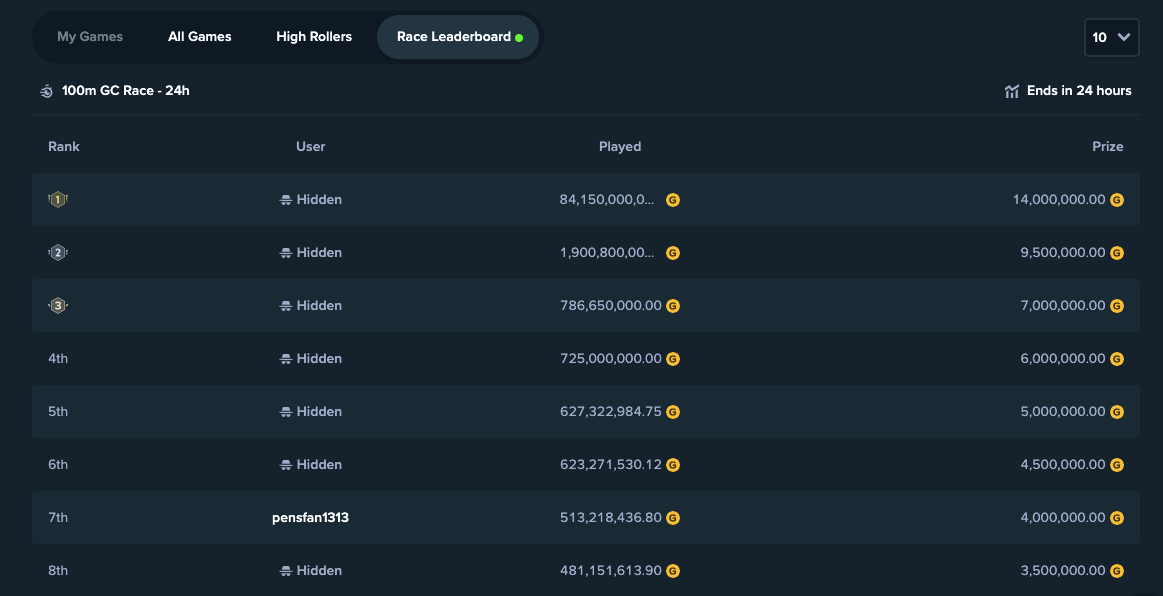The height and width of the screenshot is (596, 1163).
Task: Click gold coin next to 9,500,000.00 prize
Action: point(1116,253)
